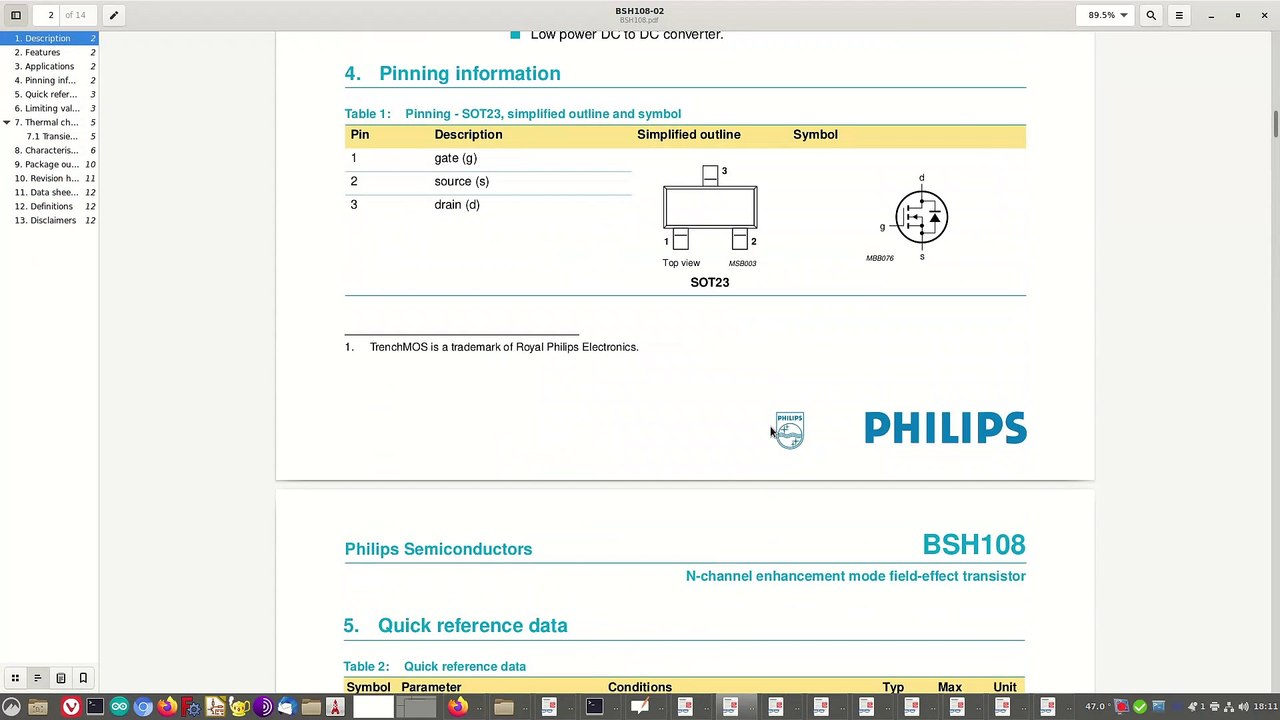Screen dimensions: 1280x720
Task: Go to outline entry 11. Data sheet
Action: point(49,192)
